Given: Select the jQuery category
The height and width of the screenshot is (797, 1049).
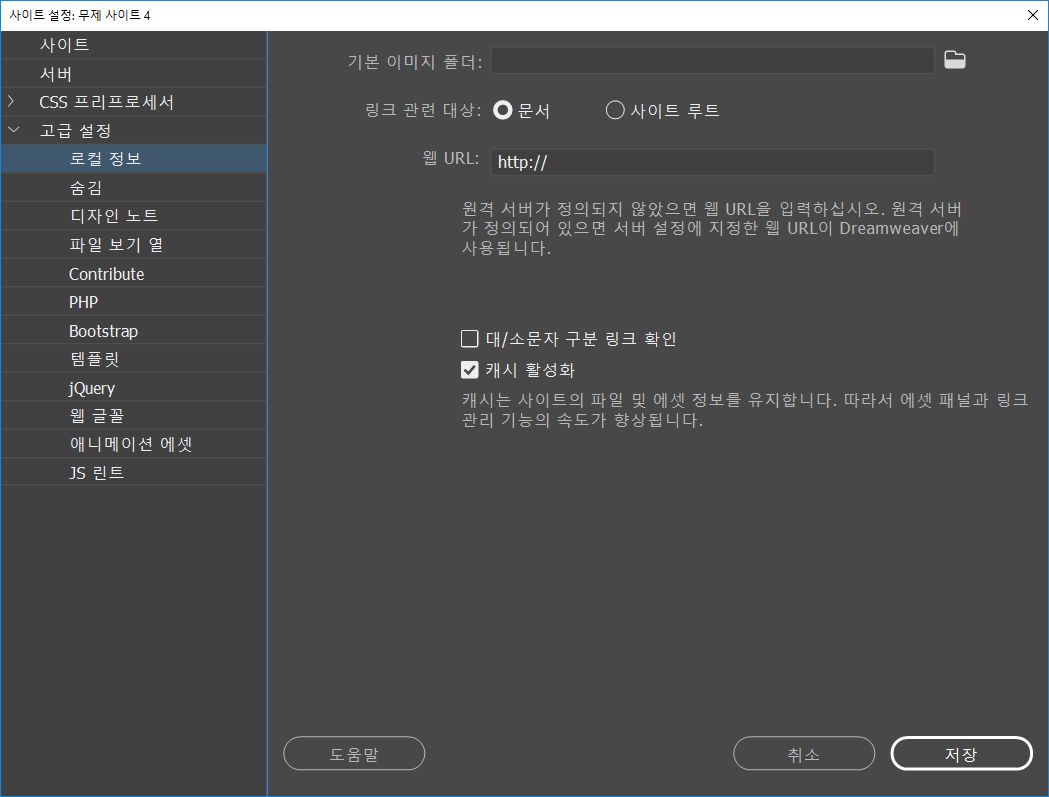Looking at the screenshot, I should coord(89,387).
